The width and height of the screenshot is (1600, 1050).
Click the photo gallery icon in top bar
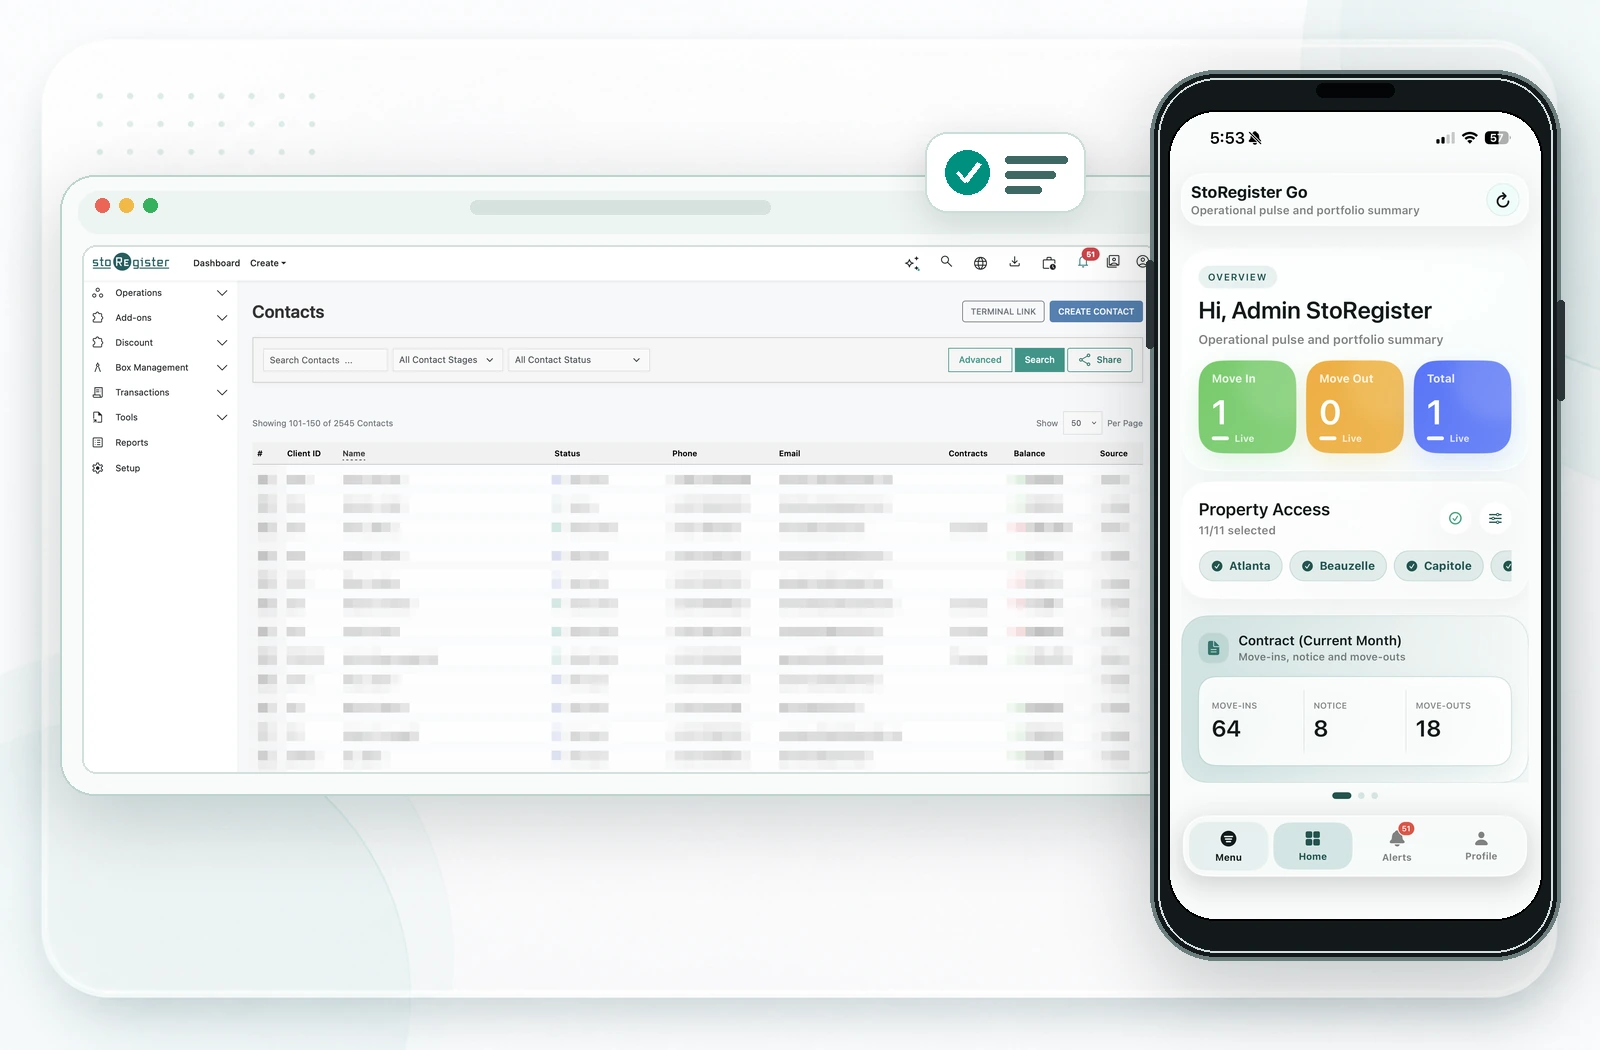pyautogui.click(x=1113, y=262)
